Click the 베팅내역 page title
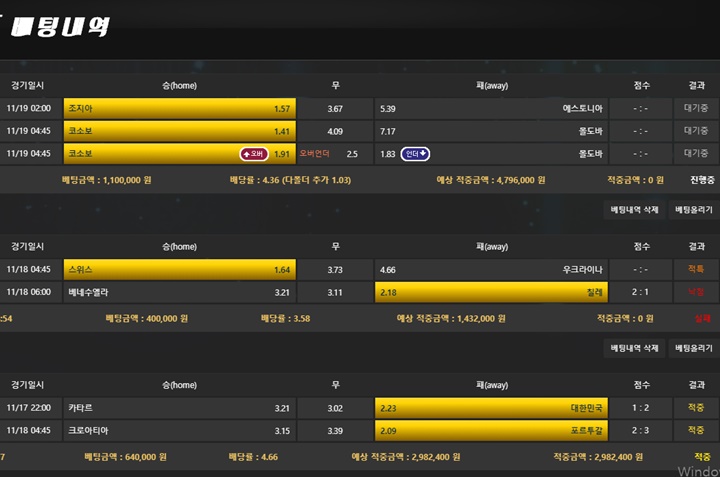The image size is (720, 477). pos(60,27)
